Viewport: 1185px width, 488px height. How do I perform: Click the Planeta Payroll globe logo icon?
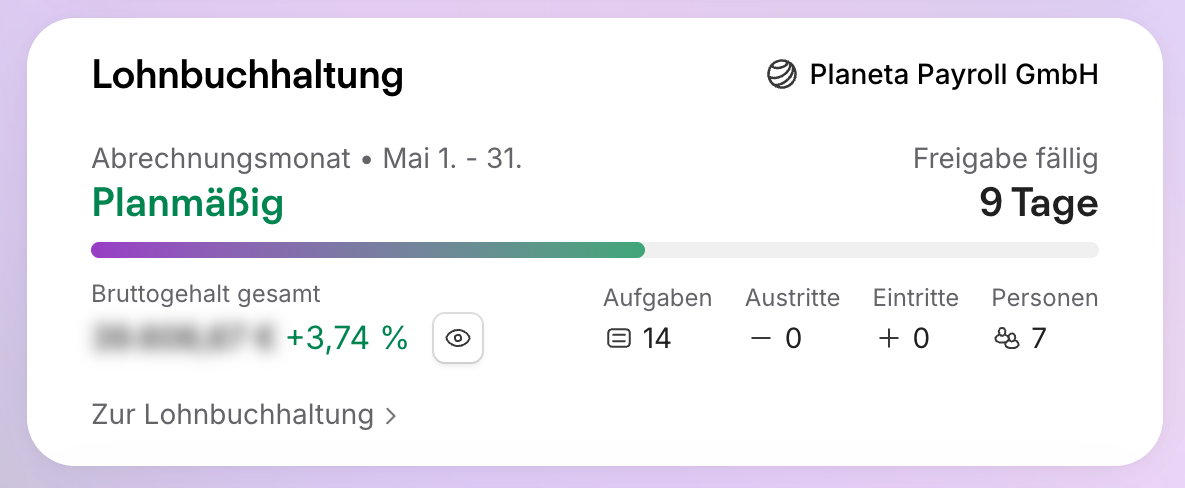[x=781, y=75]
